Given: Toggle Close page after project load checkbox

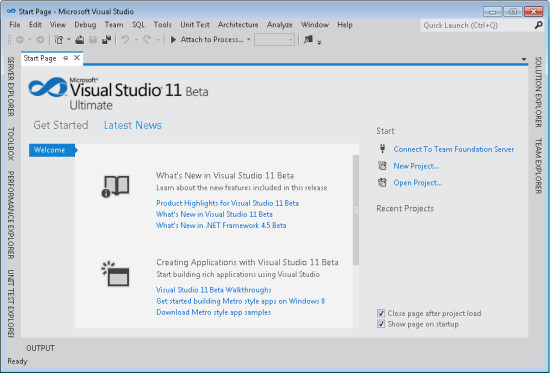Looking at the screenshot, I should coord(381,313).
